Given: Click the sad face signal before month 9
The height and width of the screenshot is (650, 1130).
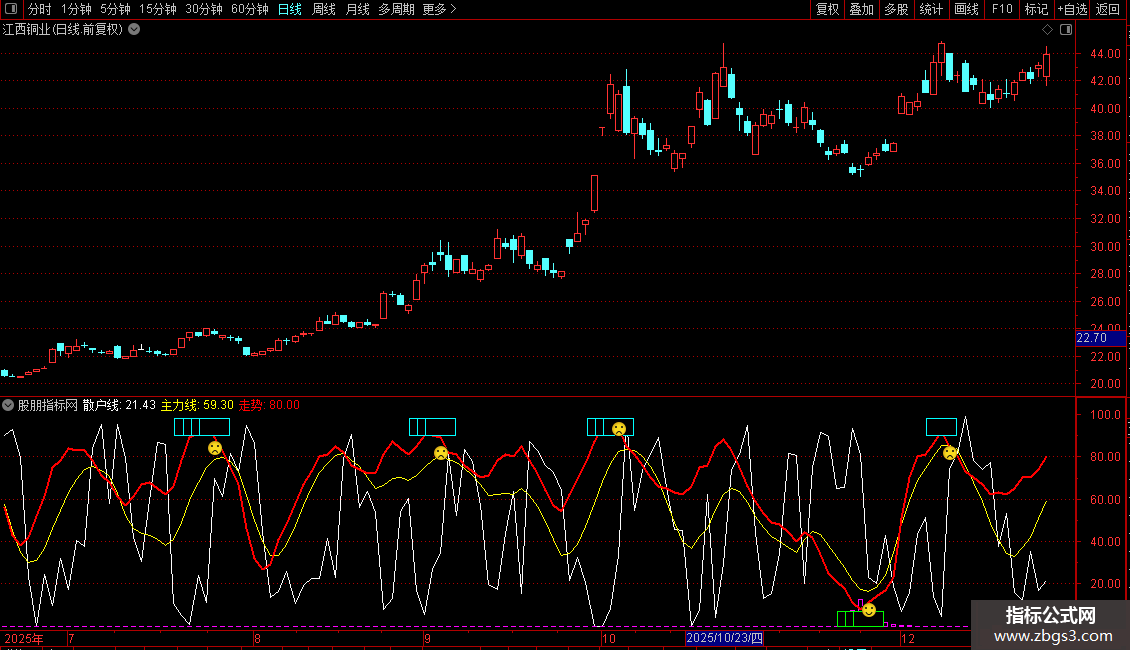Looking at the screenshot, I should pyautogui.click(x=441, y=453).
